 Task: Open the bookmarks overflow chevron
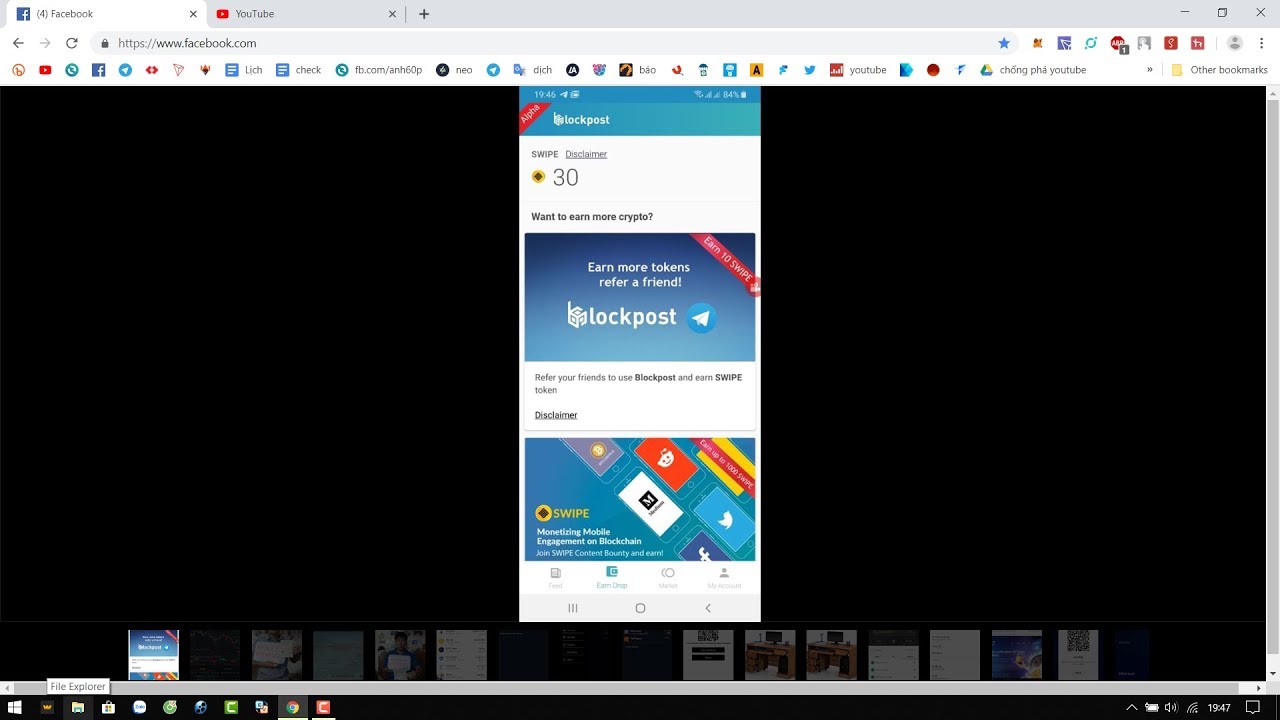pyautogui.click(x=1150, y=70)
